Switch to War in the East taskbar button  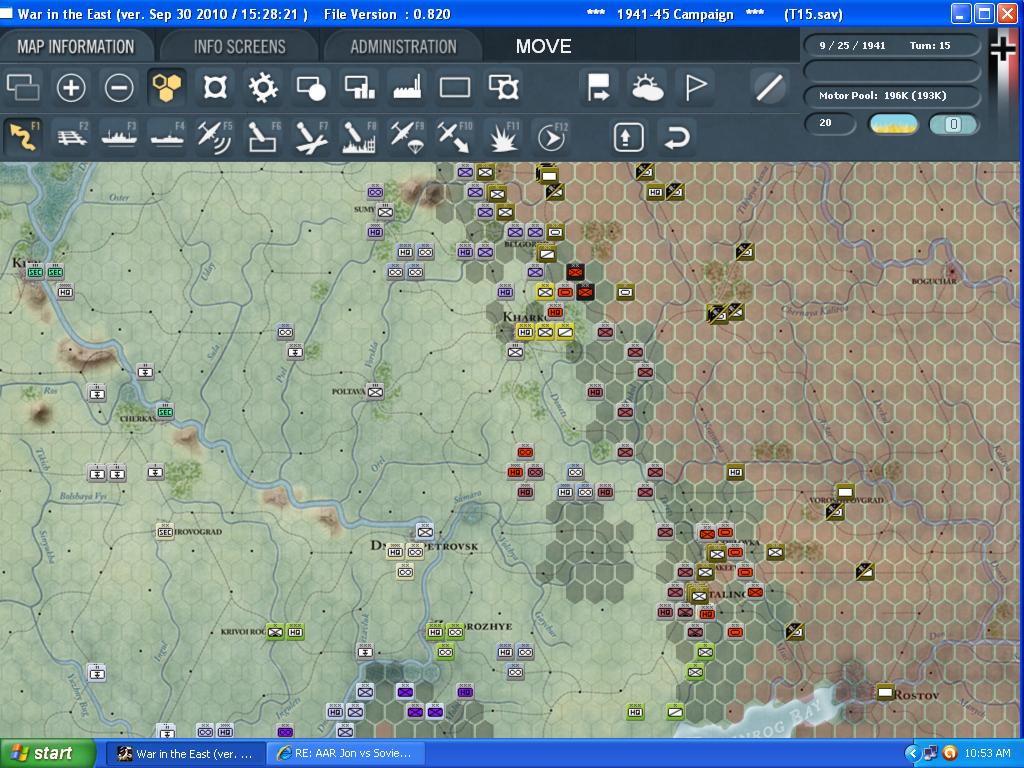pos(186,754)
